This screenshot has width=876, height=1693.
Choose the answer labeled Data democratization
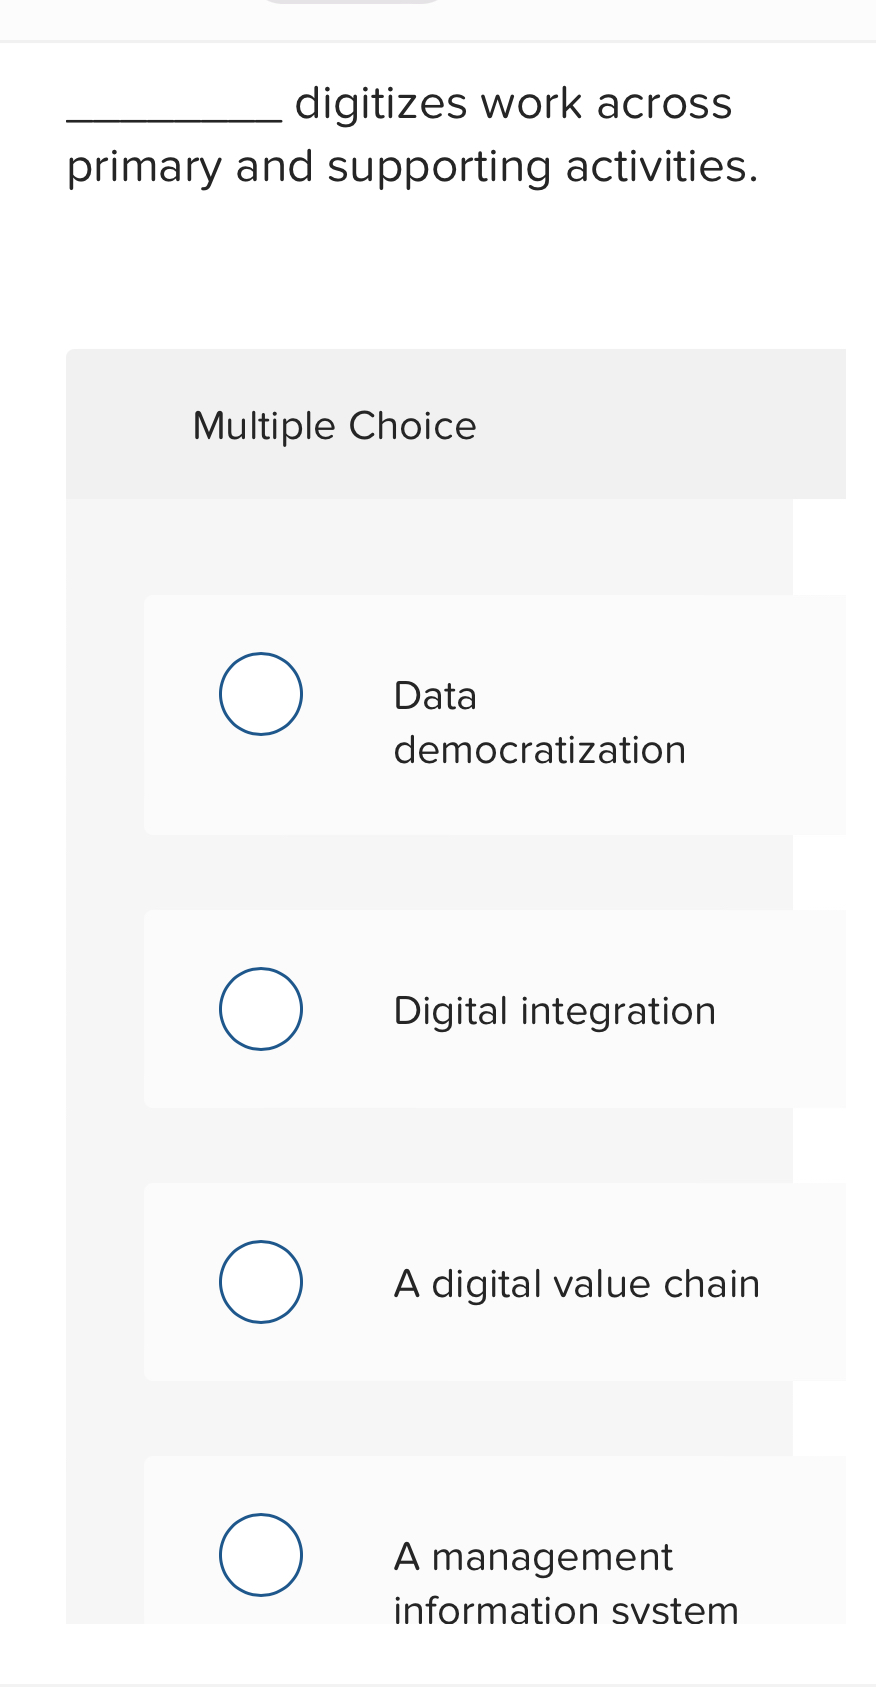click(x=540, y=721)
